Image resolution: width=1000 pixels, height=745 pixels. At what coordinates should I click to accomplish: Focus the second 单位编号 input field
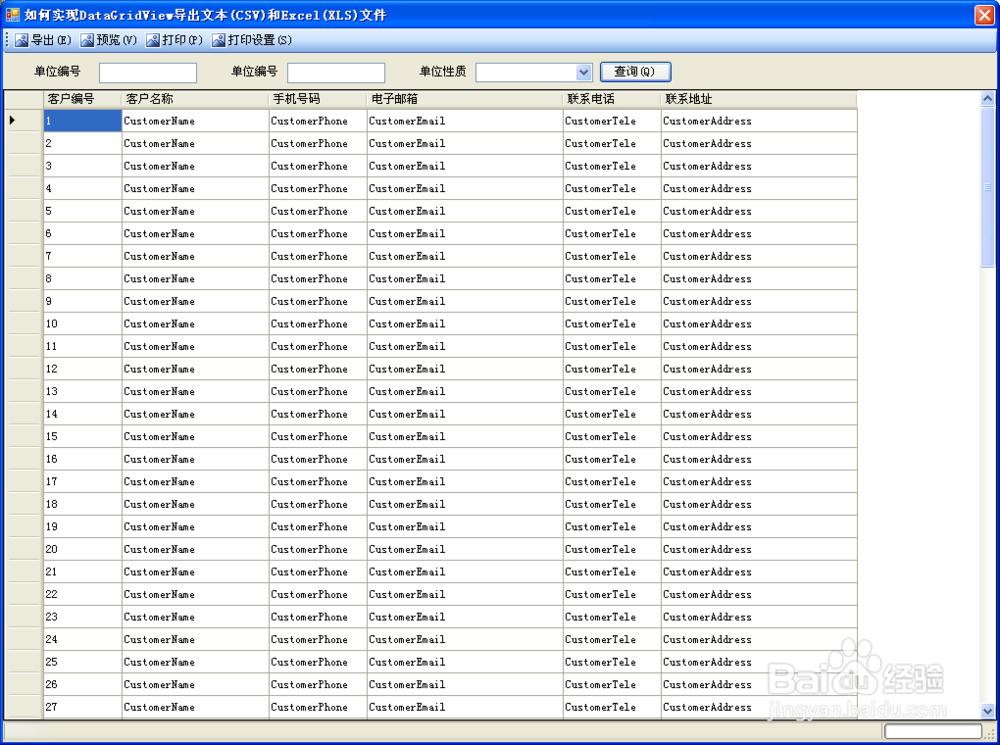point(336,73)
